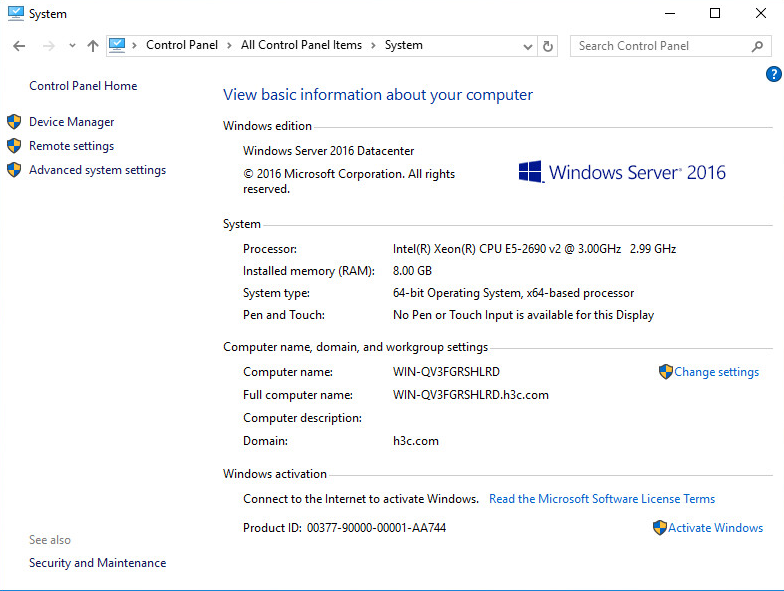Select computer name WIN-QV3FGRSHLRD

pos(446,372)
